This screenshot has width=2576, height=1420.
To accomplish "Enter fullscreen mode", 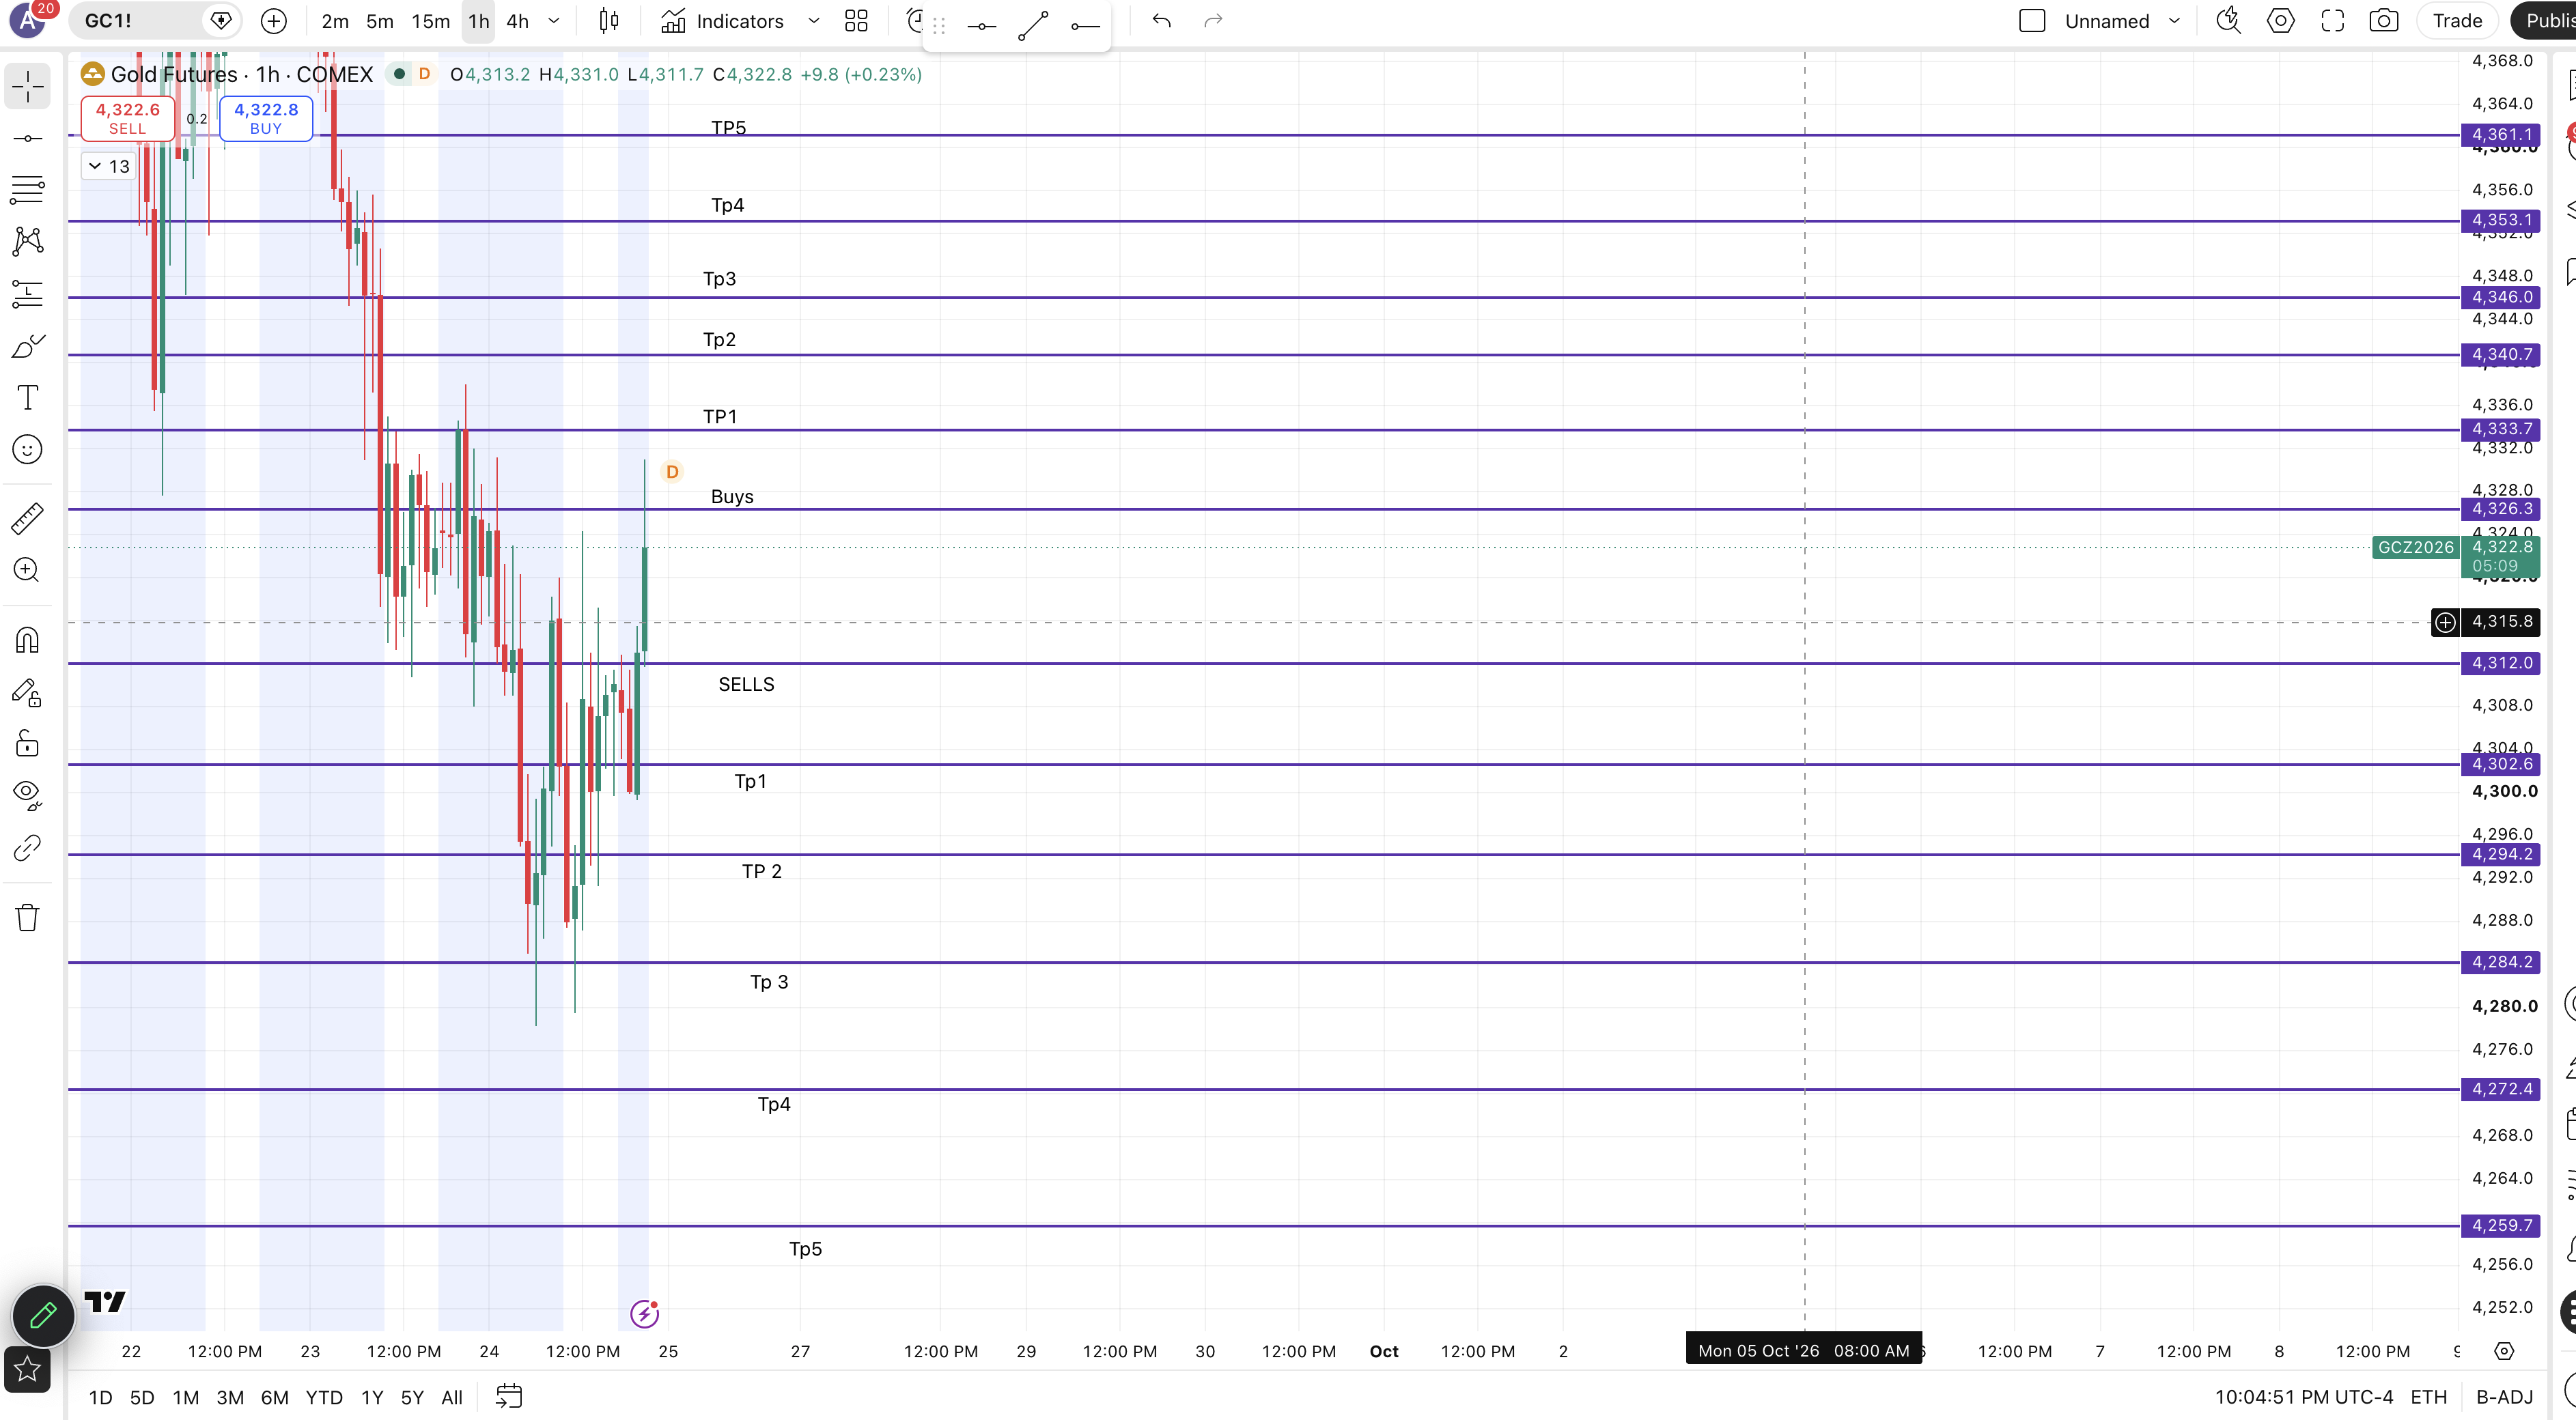I will click(2333, 21).
